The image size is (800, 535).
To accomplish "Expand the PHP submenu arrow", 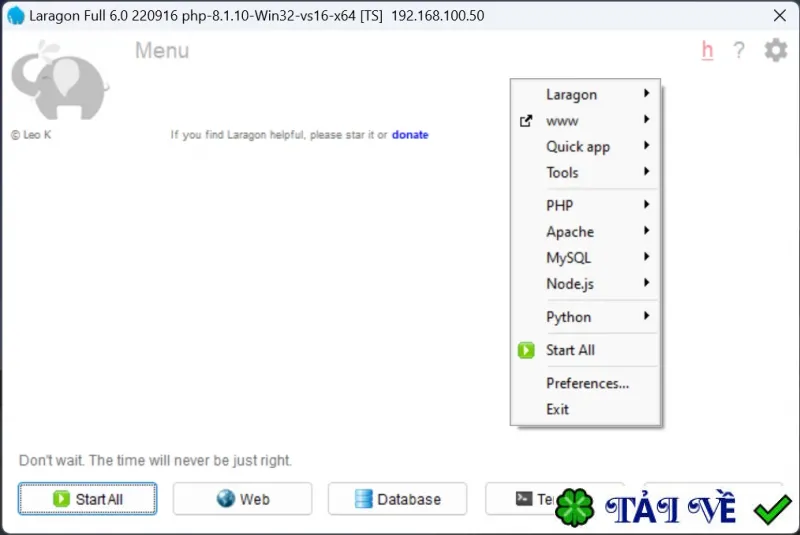I will [x=646, y=204].
